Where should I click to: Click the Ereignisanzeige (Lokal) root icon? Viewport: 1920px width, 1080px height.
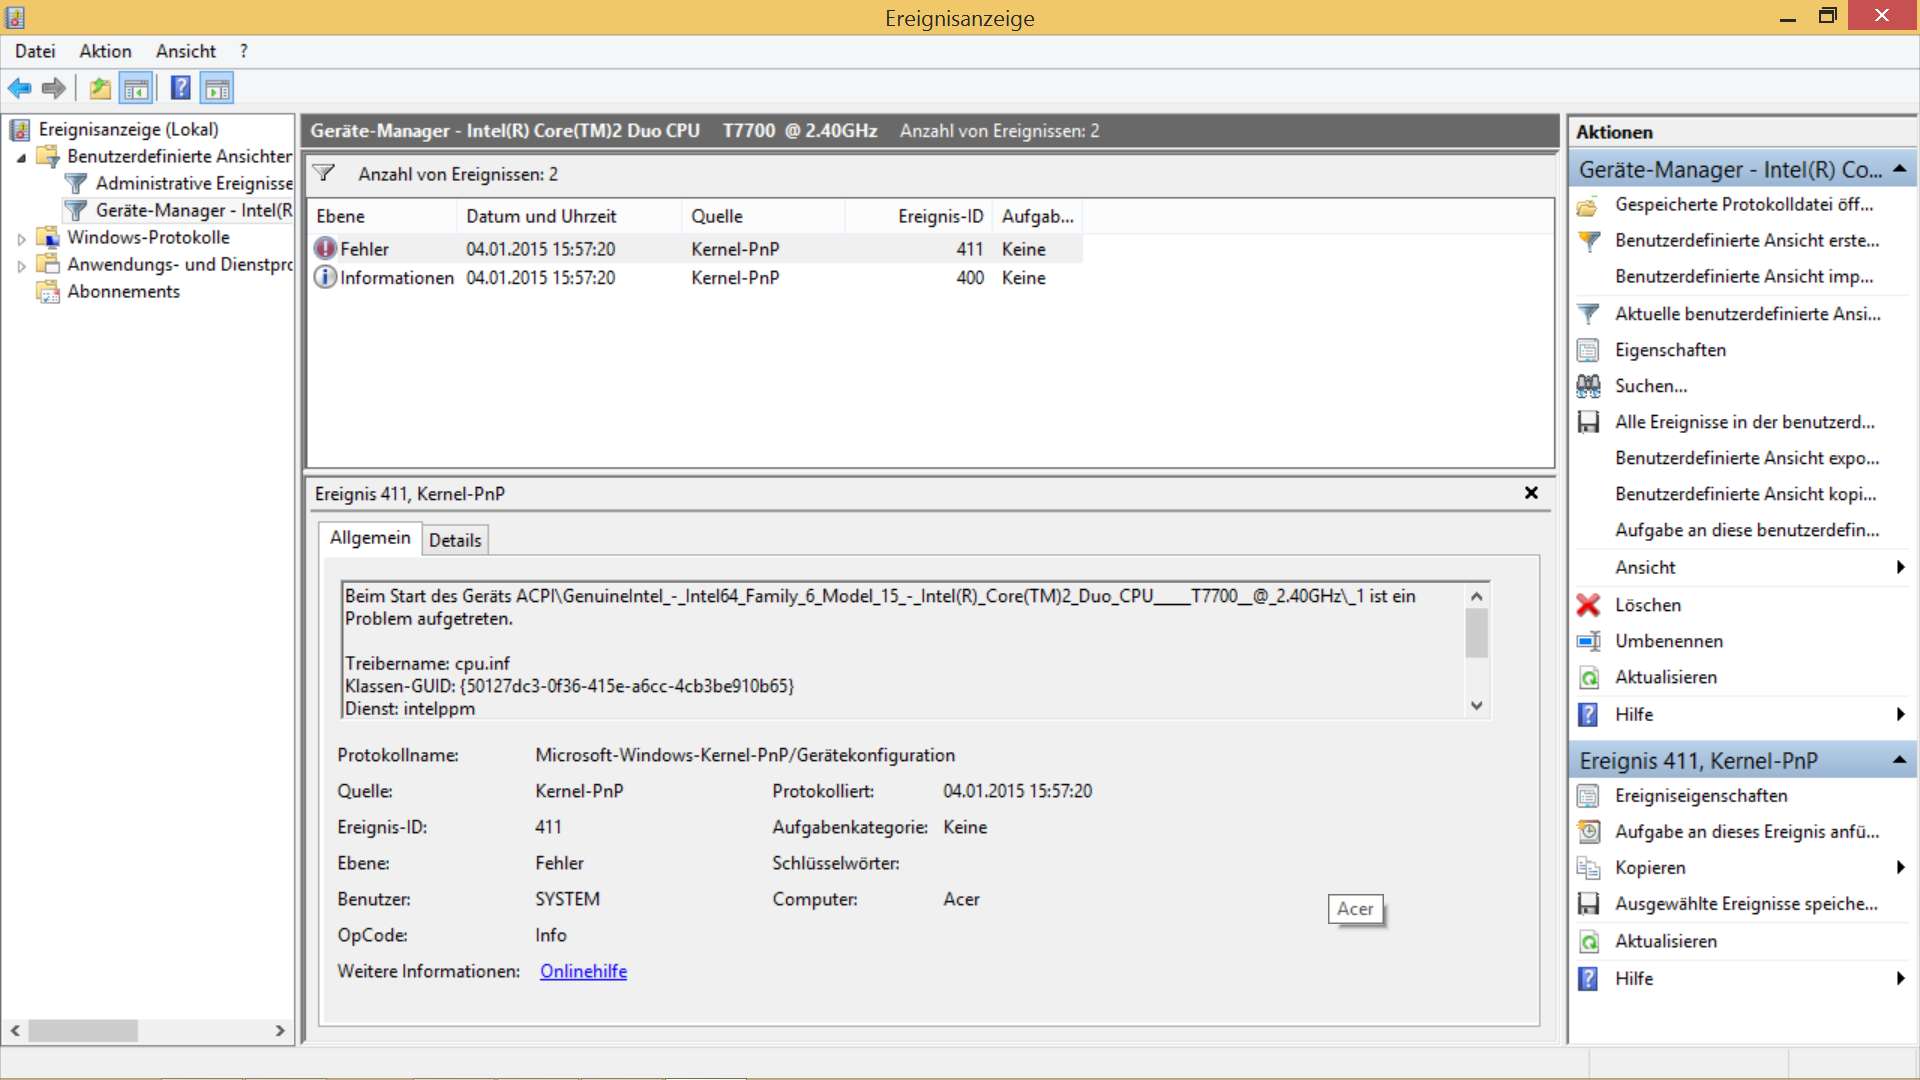[20, 129]
